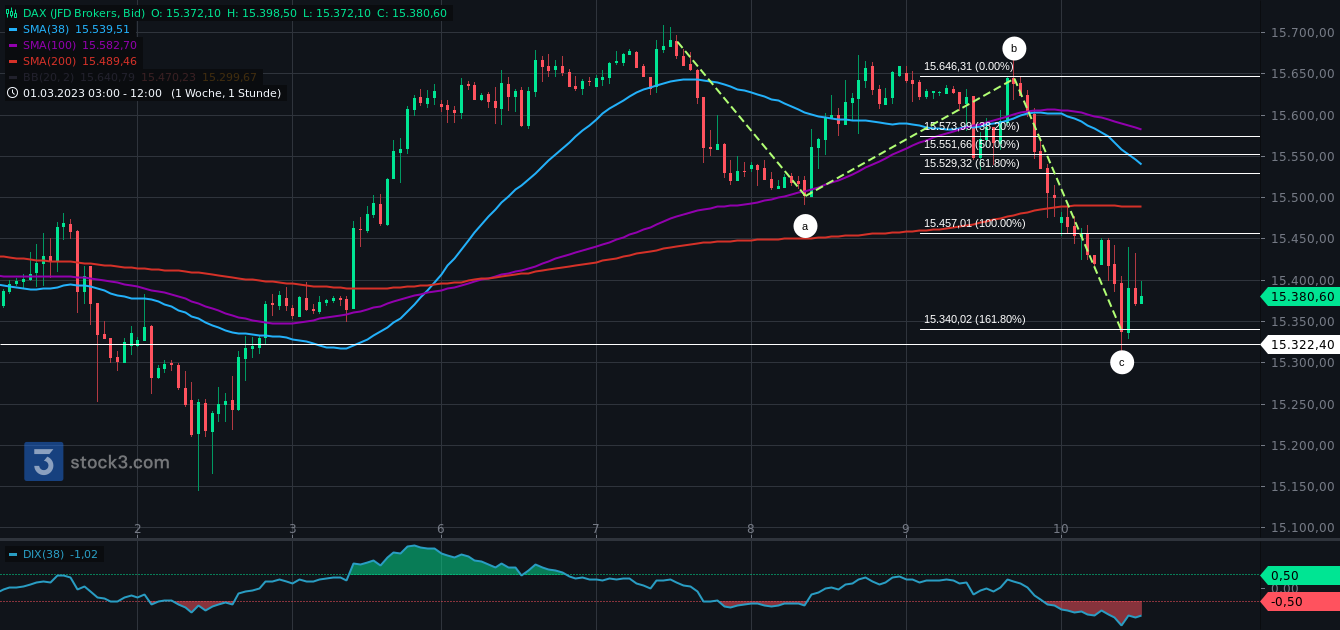Click the 15.322,40 horizontal line label
Image resolution: width=1340 pixels, height=630 pixels.
coord(1302,344)
